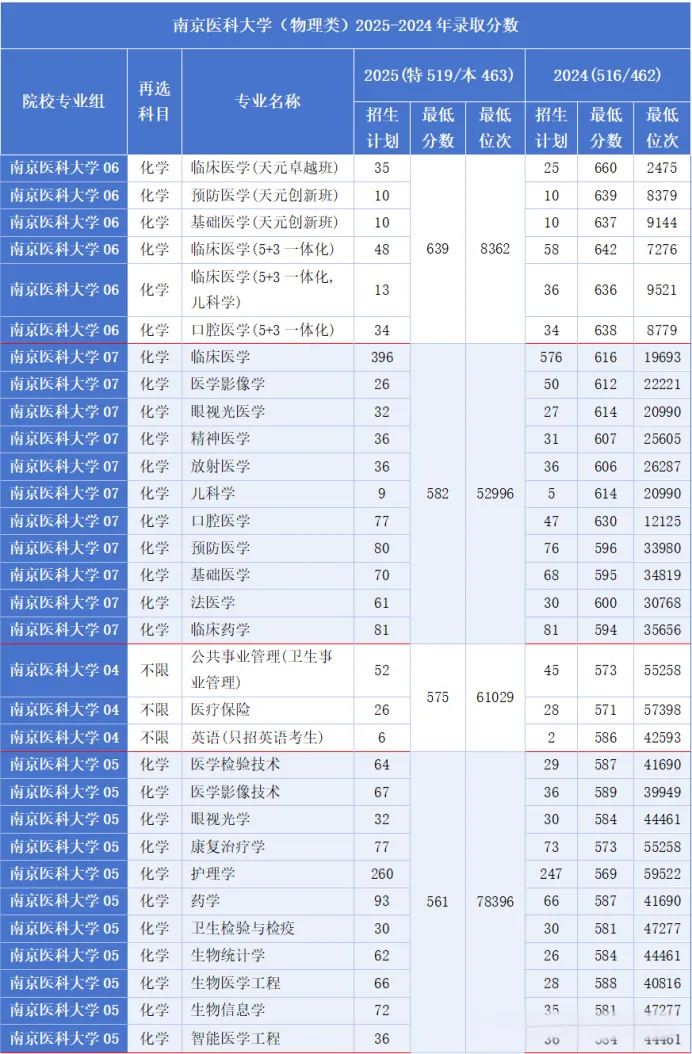Viewport: 692px width, 1054px height.
Task: Click the 专业名称 column header
Action: (267, 102)
